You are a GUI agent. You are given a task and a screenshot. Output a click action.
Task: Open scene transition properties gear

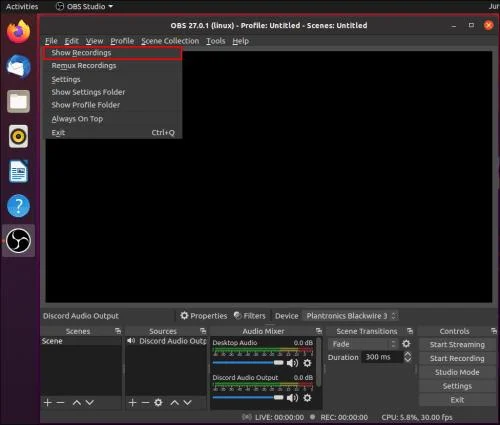(x=406, y=344)
